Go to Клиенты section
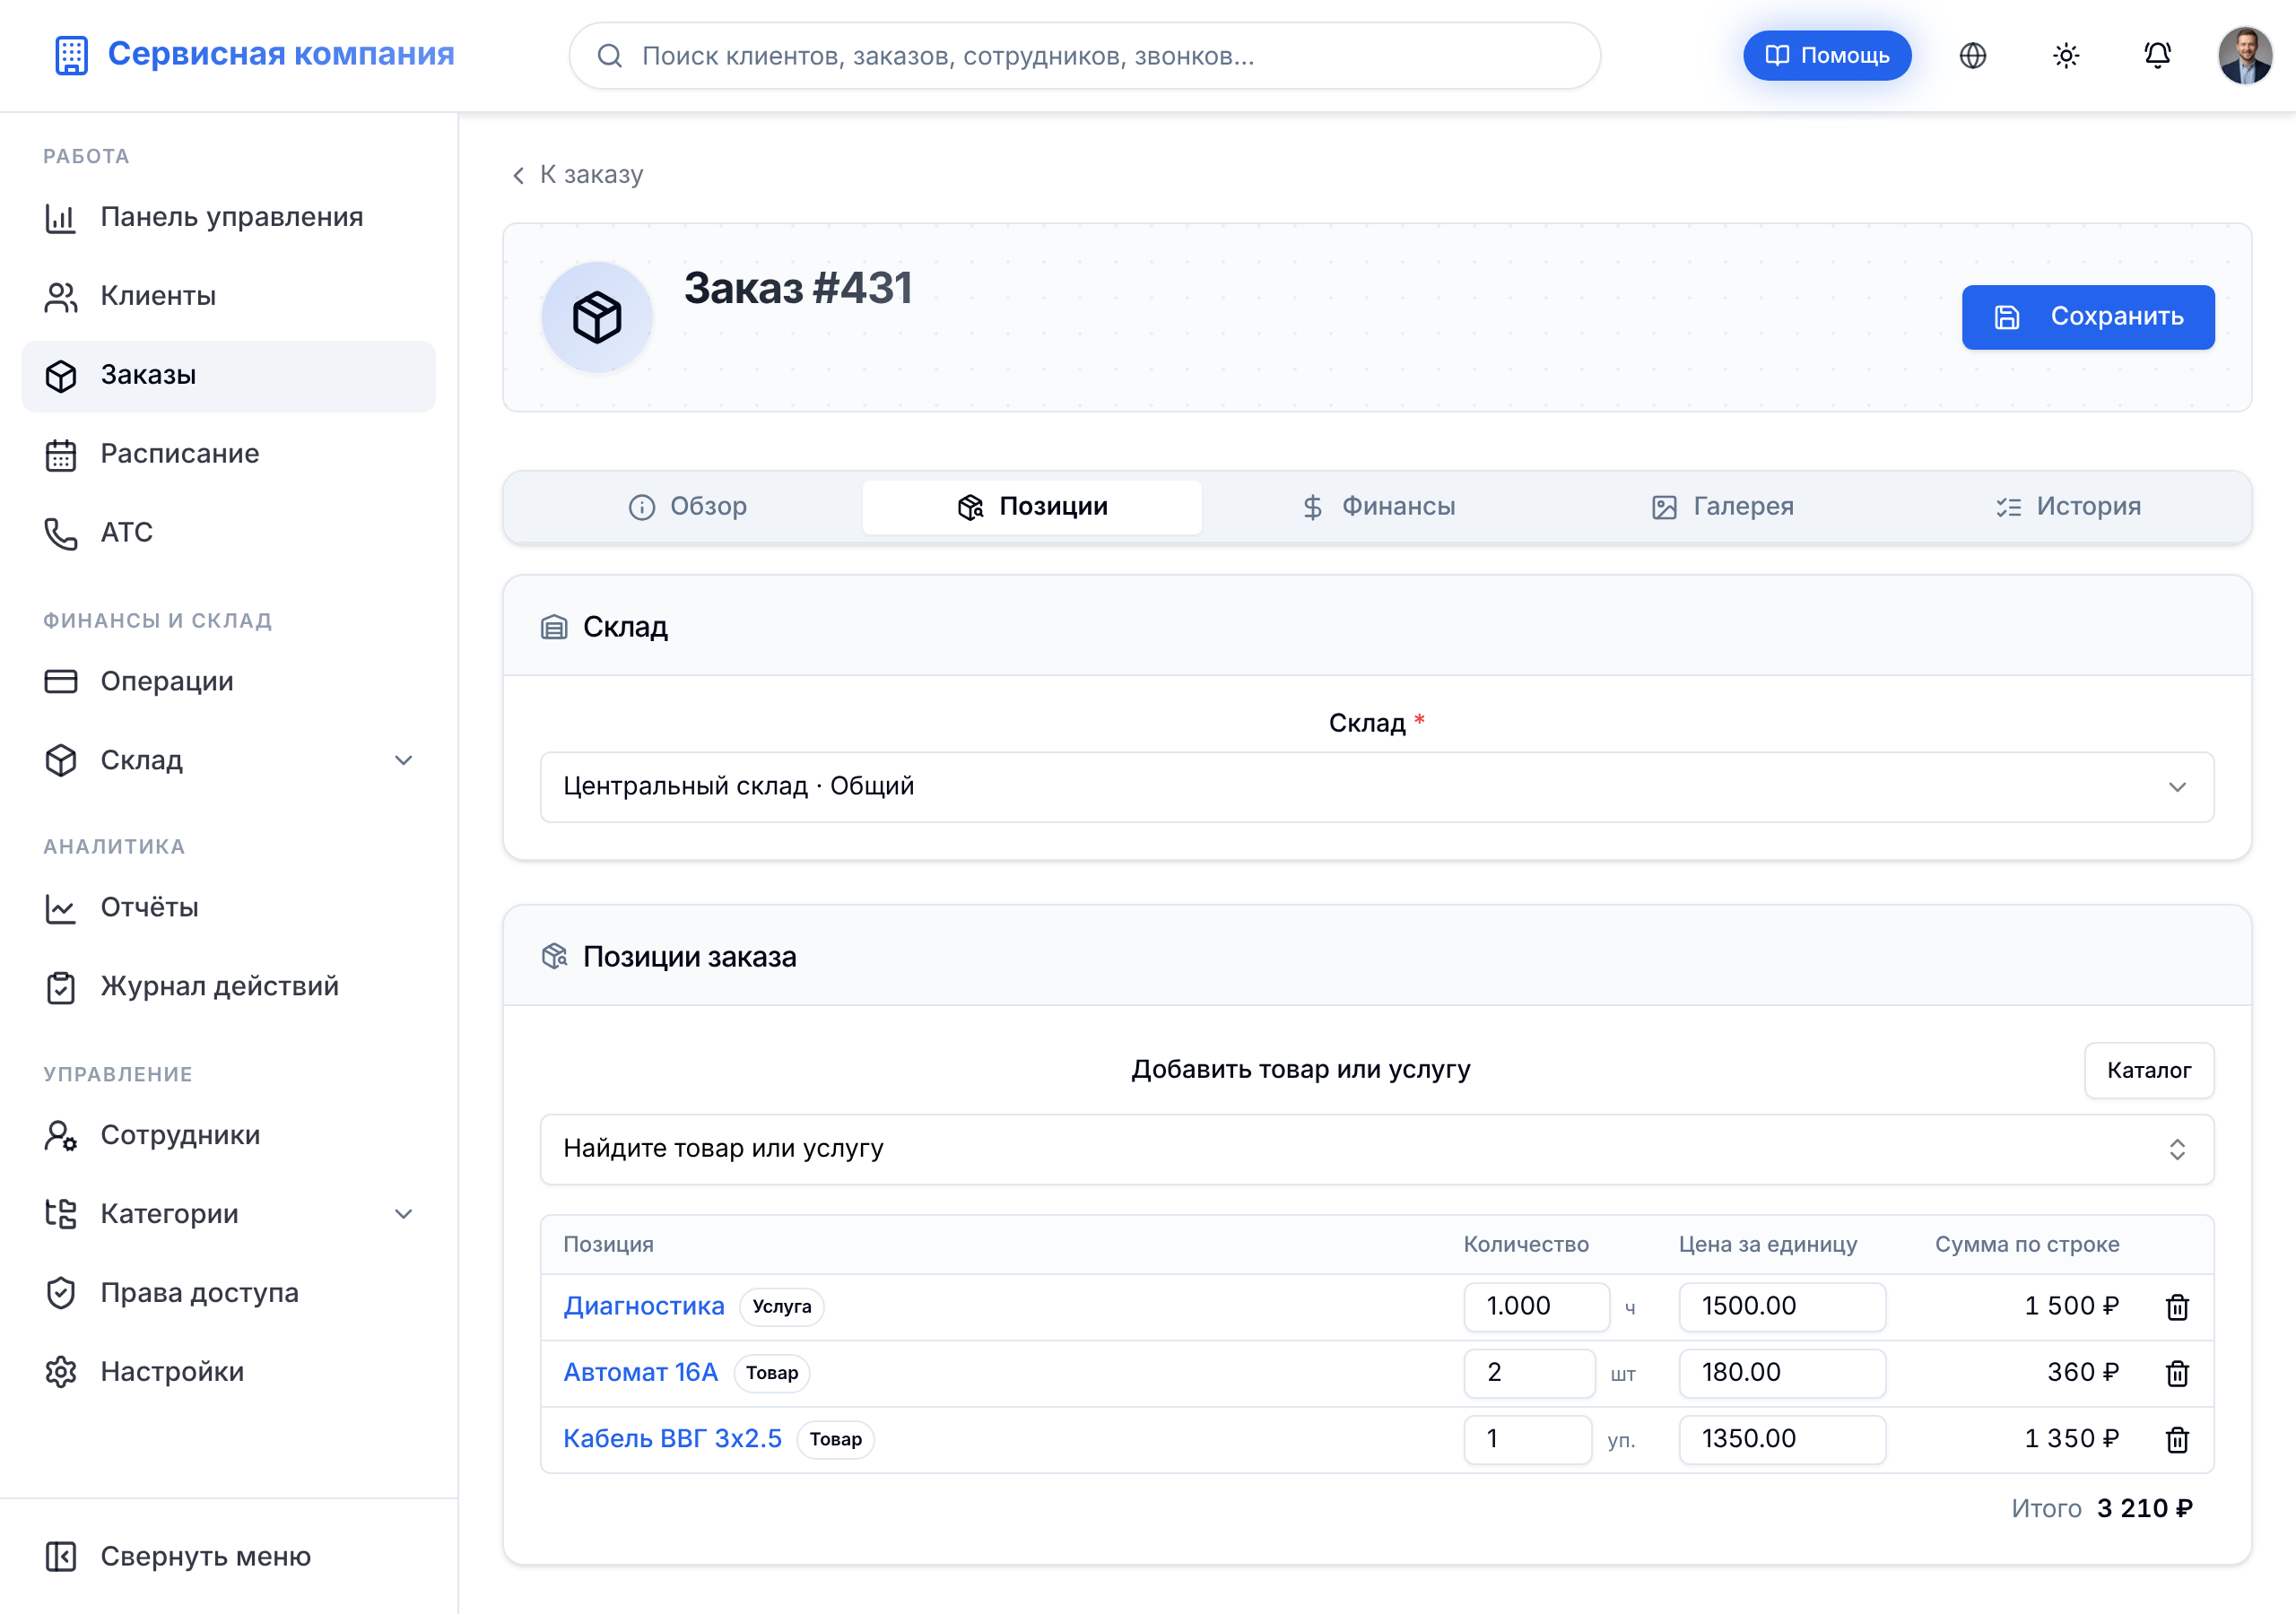This screenshot has height=1614, width=2296. point(228,296)
